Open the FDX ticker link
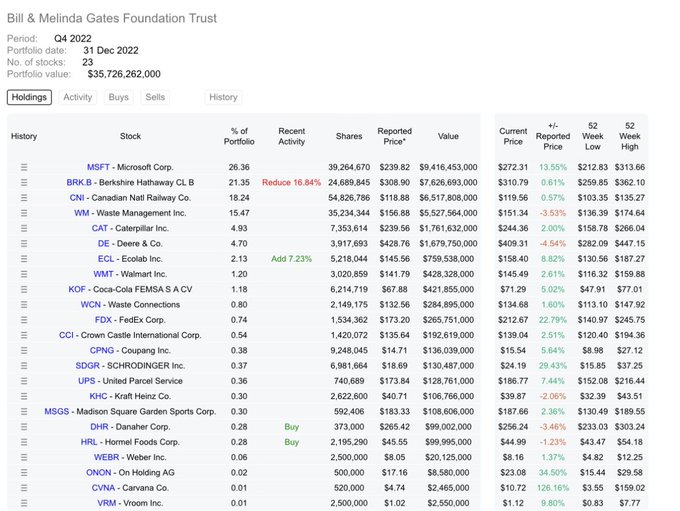 103,320
